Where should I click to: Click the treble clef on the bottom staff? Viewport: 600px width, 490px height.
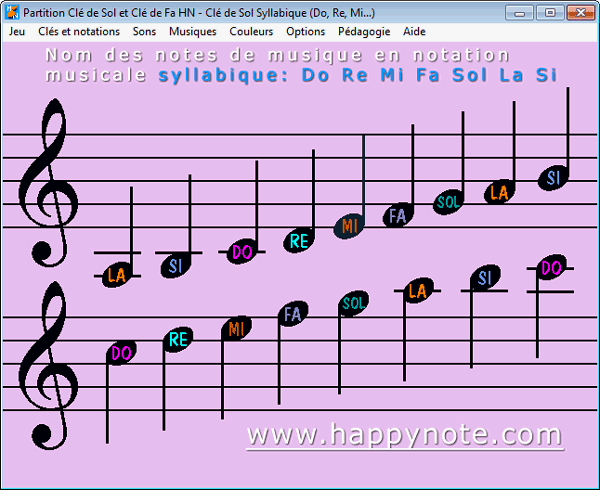(x=49, y=365)
